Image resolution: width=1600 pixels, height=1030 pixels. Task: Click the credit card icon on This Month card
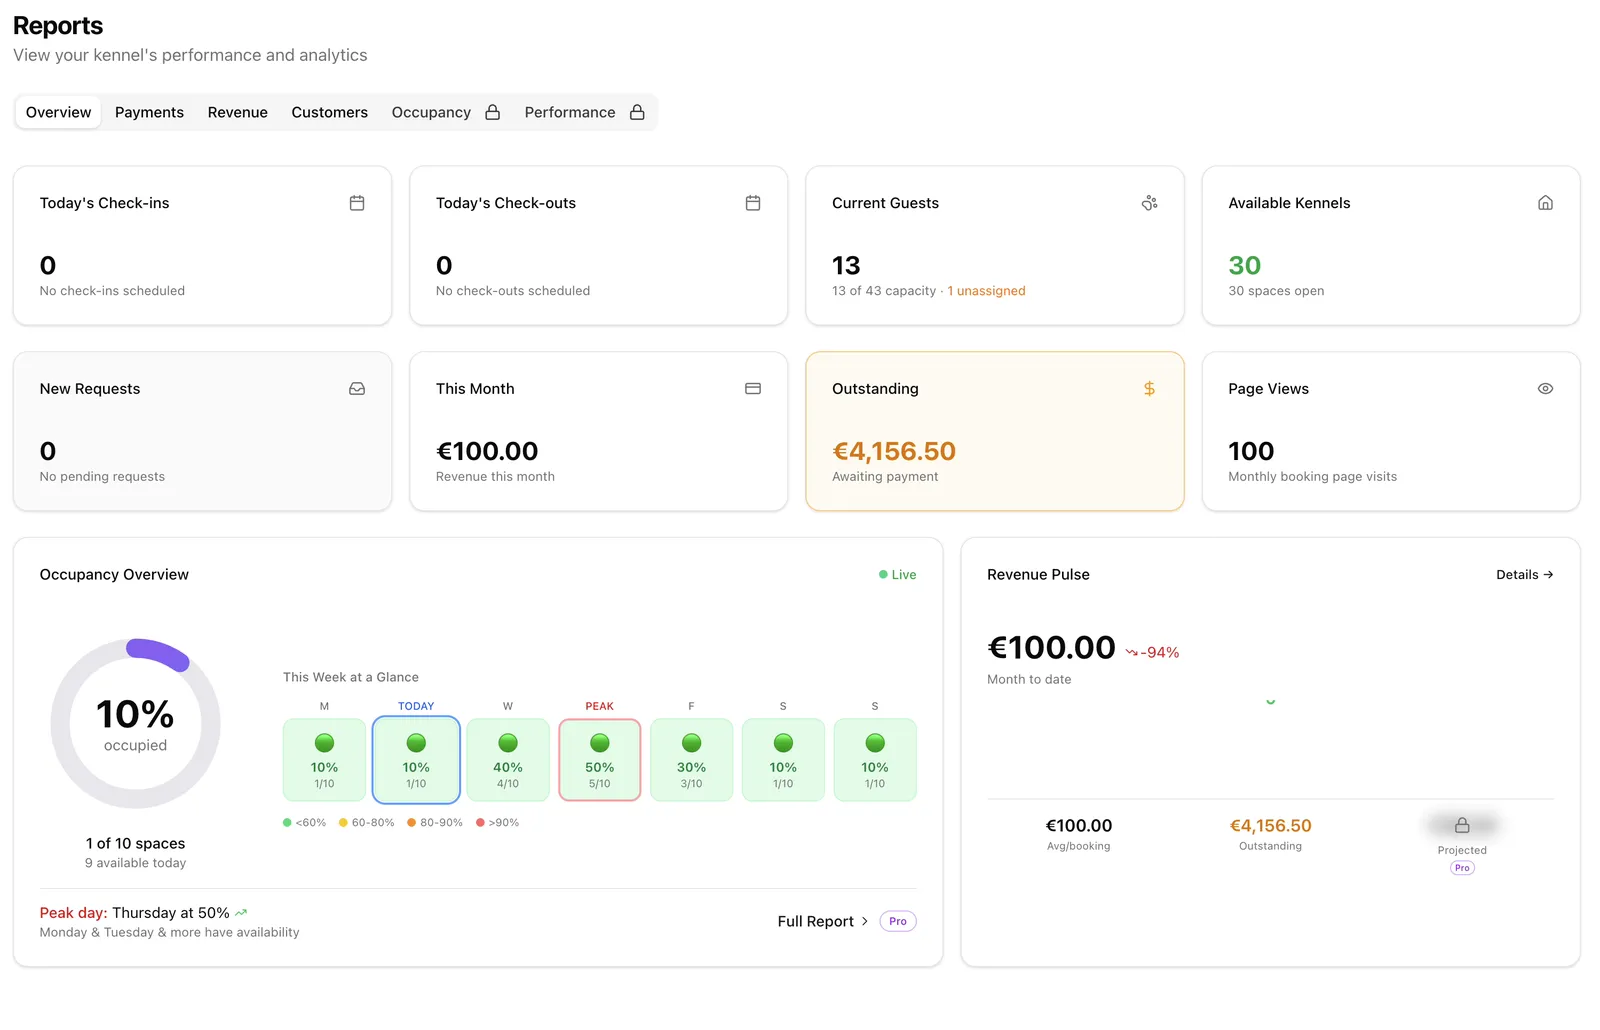(x=753, y=388)
